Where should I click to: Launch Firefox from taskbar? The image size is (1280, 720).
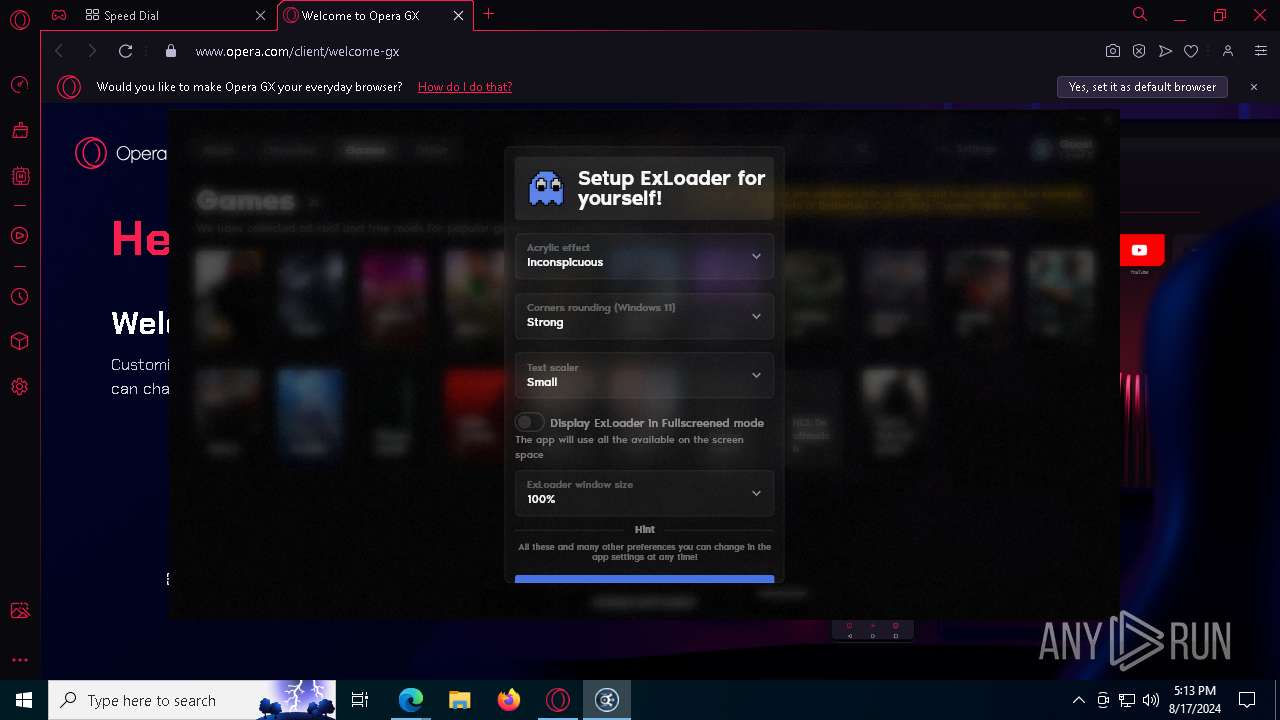pyautogui.click(x=509, y=700)
